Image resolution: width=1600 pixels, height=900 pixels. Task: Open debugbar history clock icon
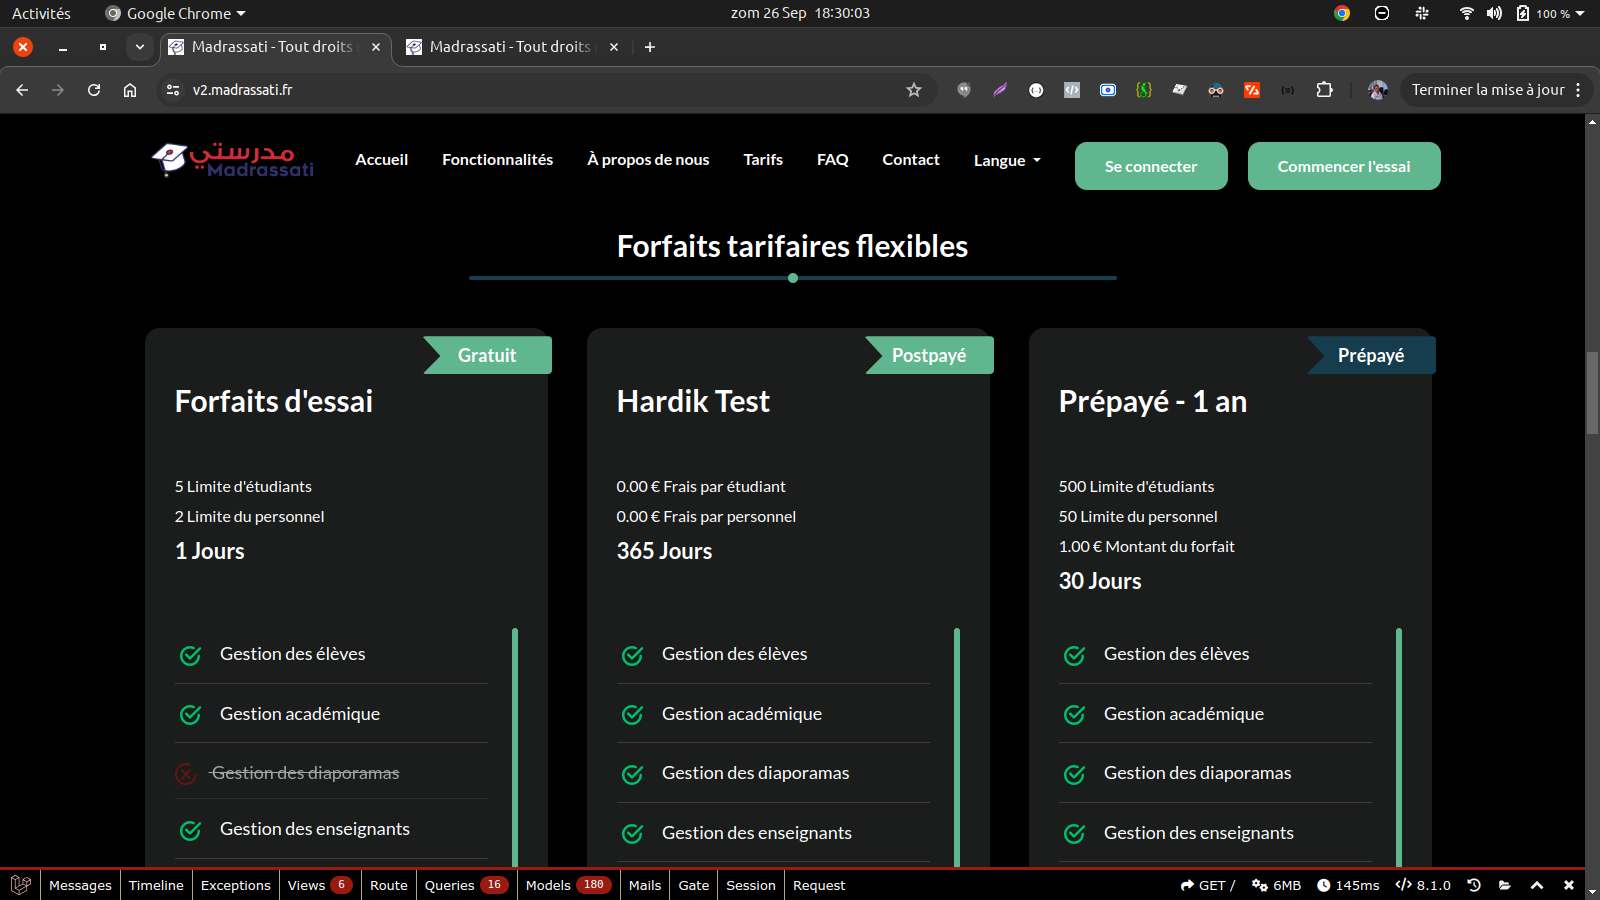[x=1473, y=885]
